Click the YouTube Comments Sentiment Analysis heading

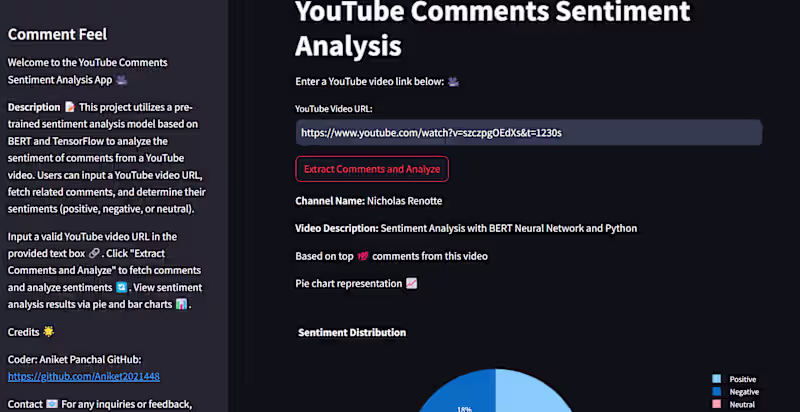492,28
